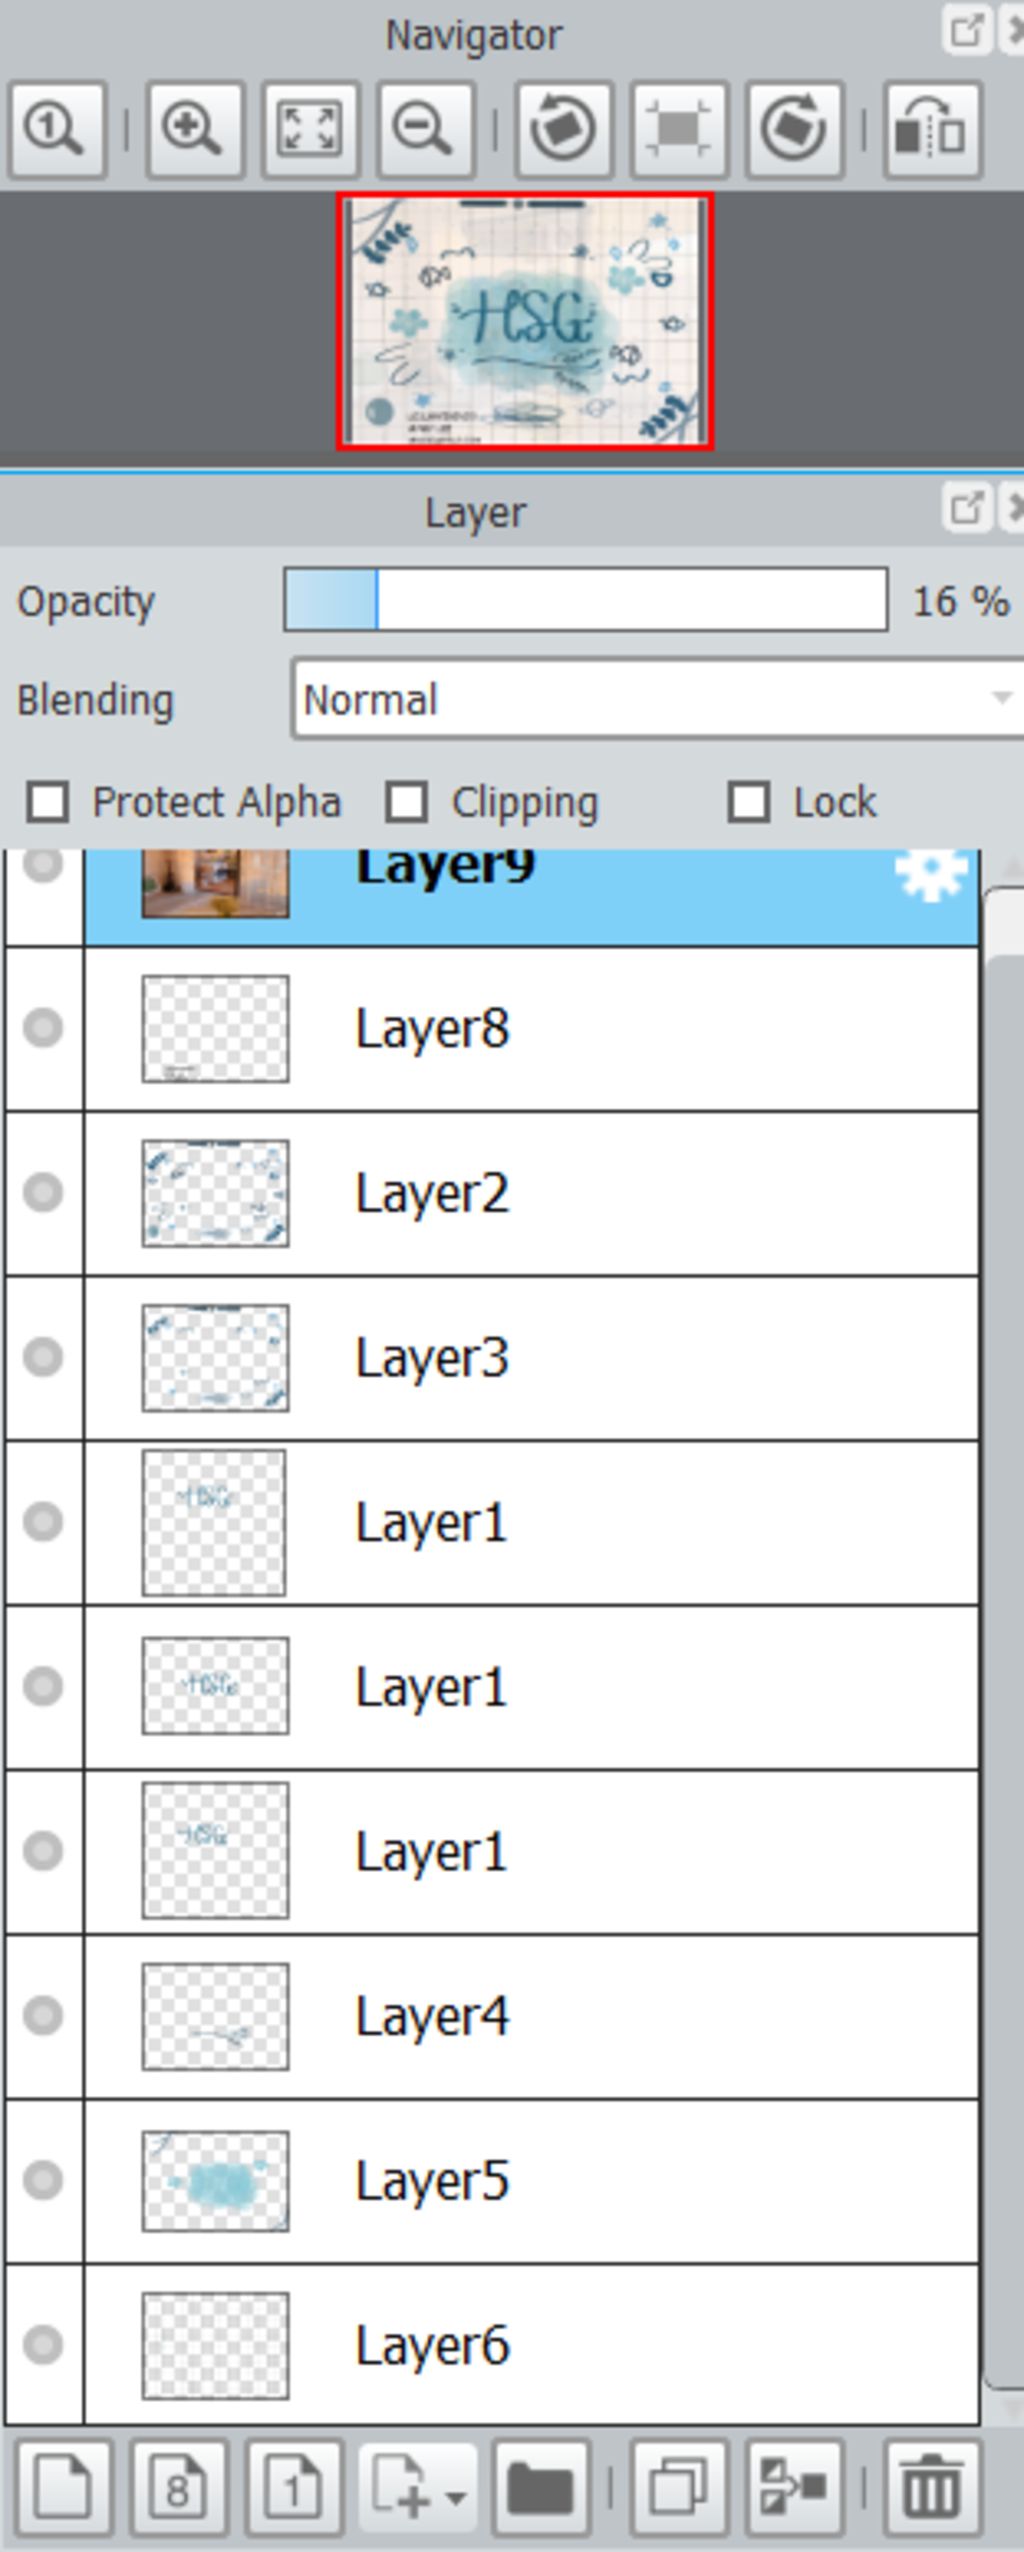Open Layer9 settings gear
This screenshot has height=2552, width=1024.
click(x=930, y=874)
